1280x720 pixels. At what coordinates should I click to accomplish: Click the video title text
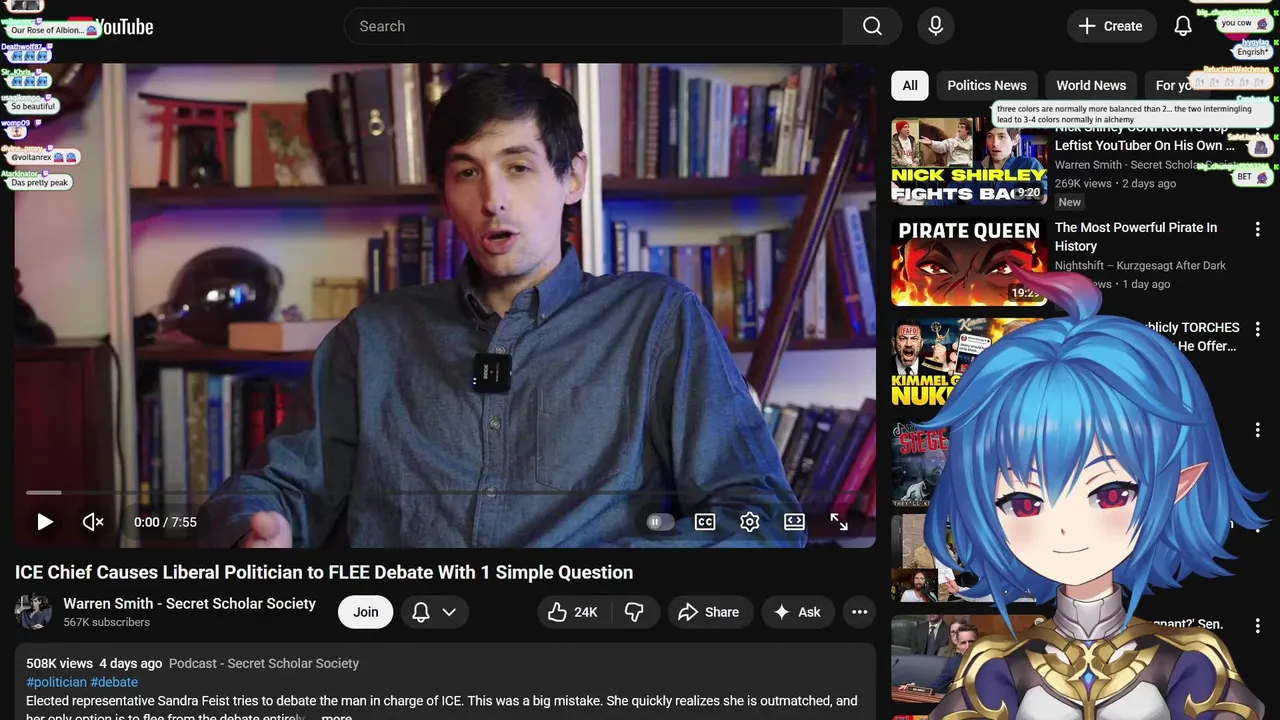point(324,572)
